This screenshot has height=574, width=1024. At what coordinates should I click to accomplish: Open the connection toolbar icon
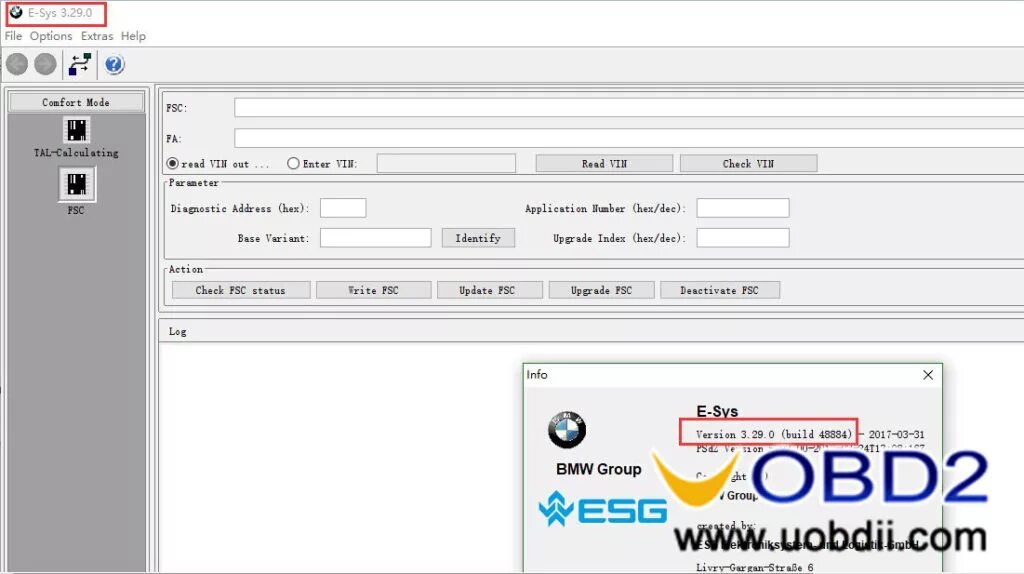80,64
